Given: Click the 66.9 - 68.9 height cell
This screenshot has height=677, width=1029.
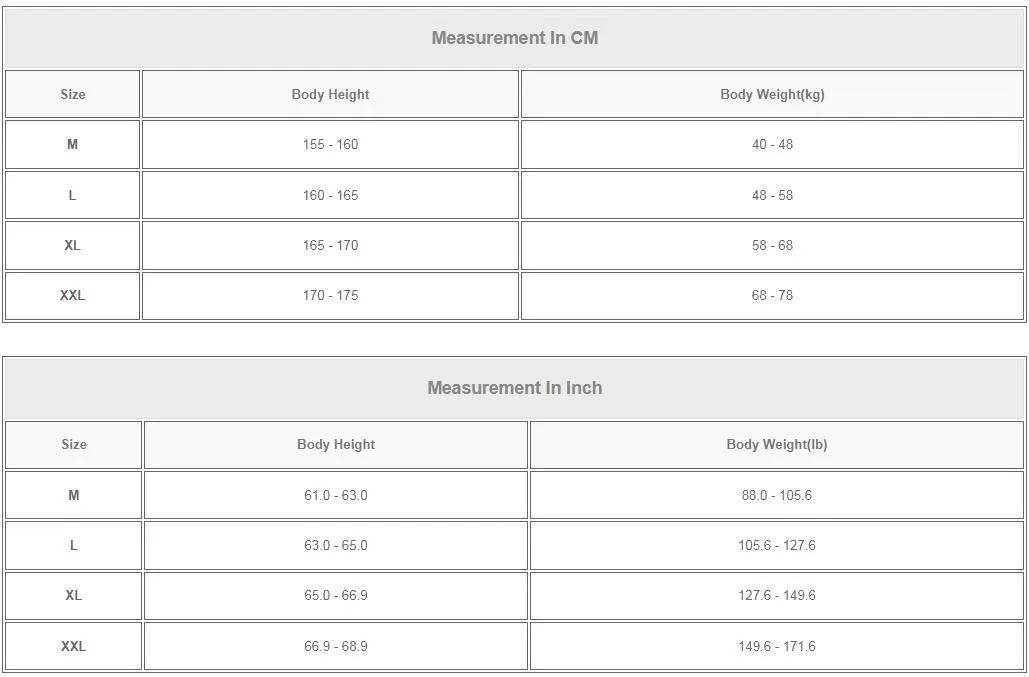Looking at the screenshot, I should coord(335,647).
